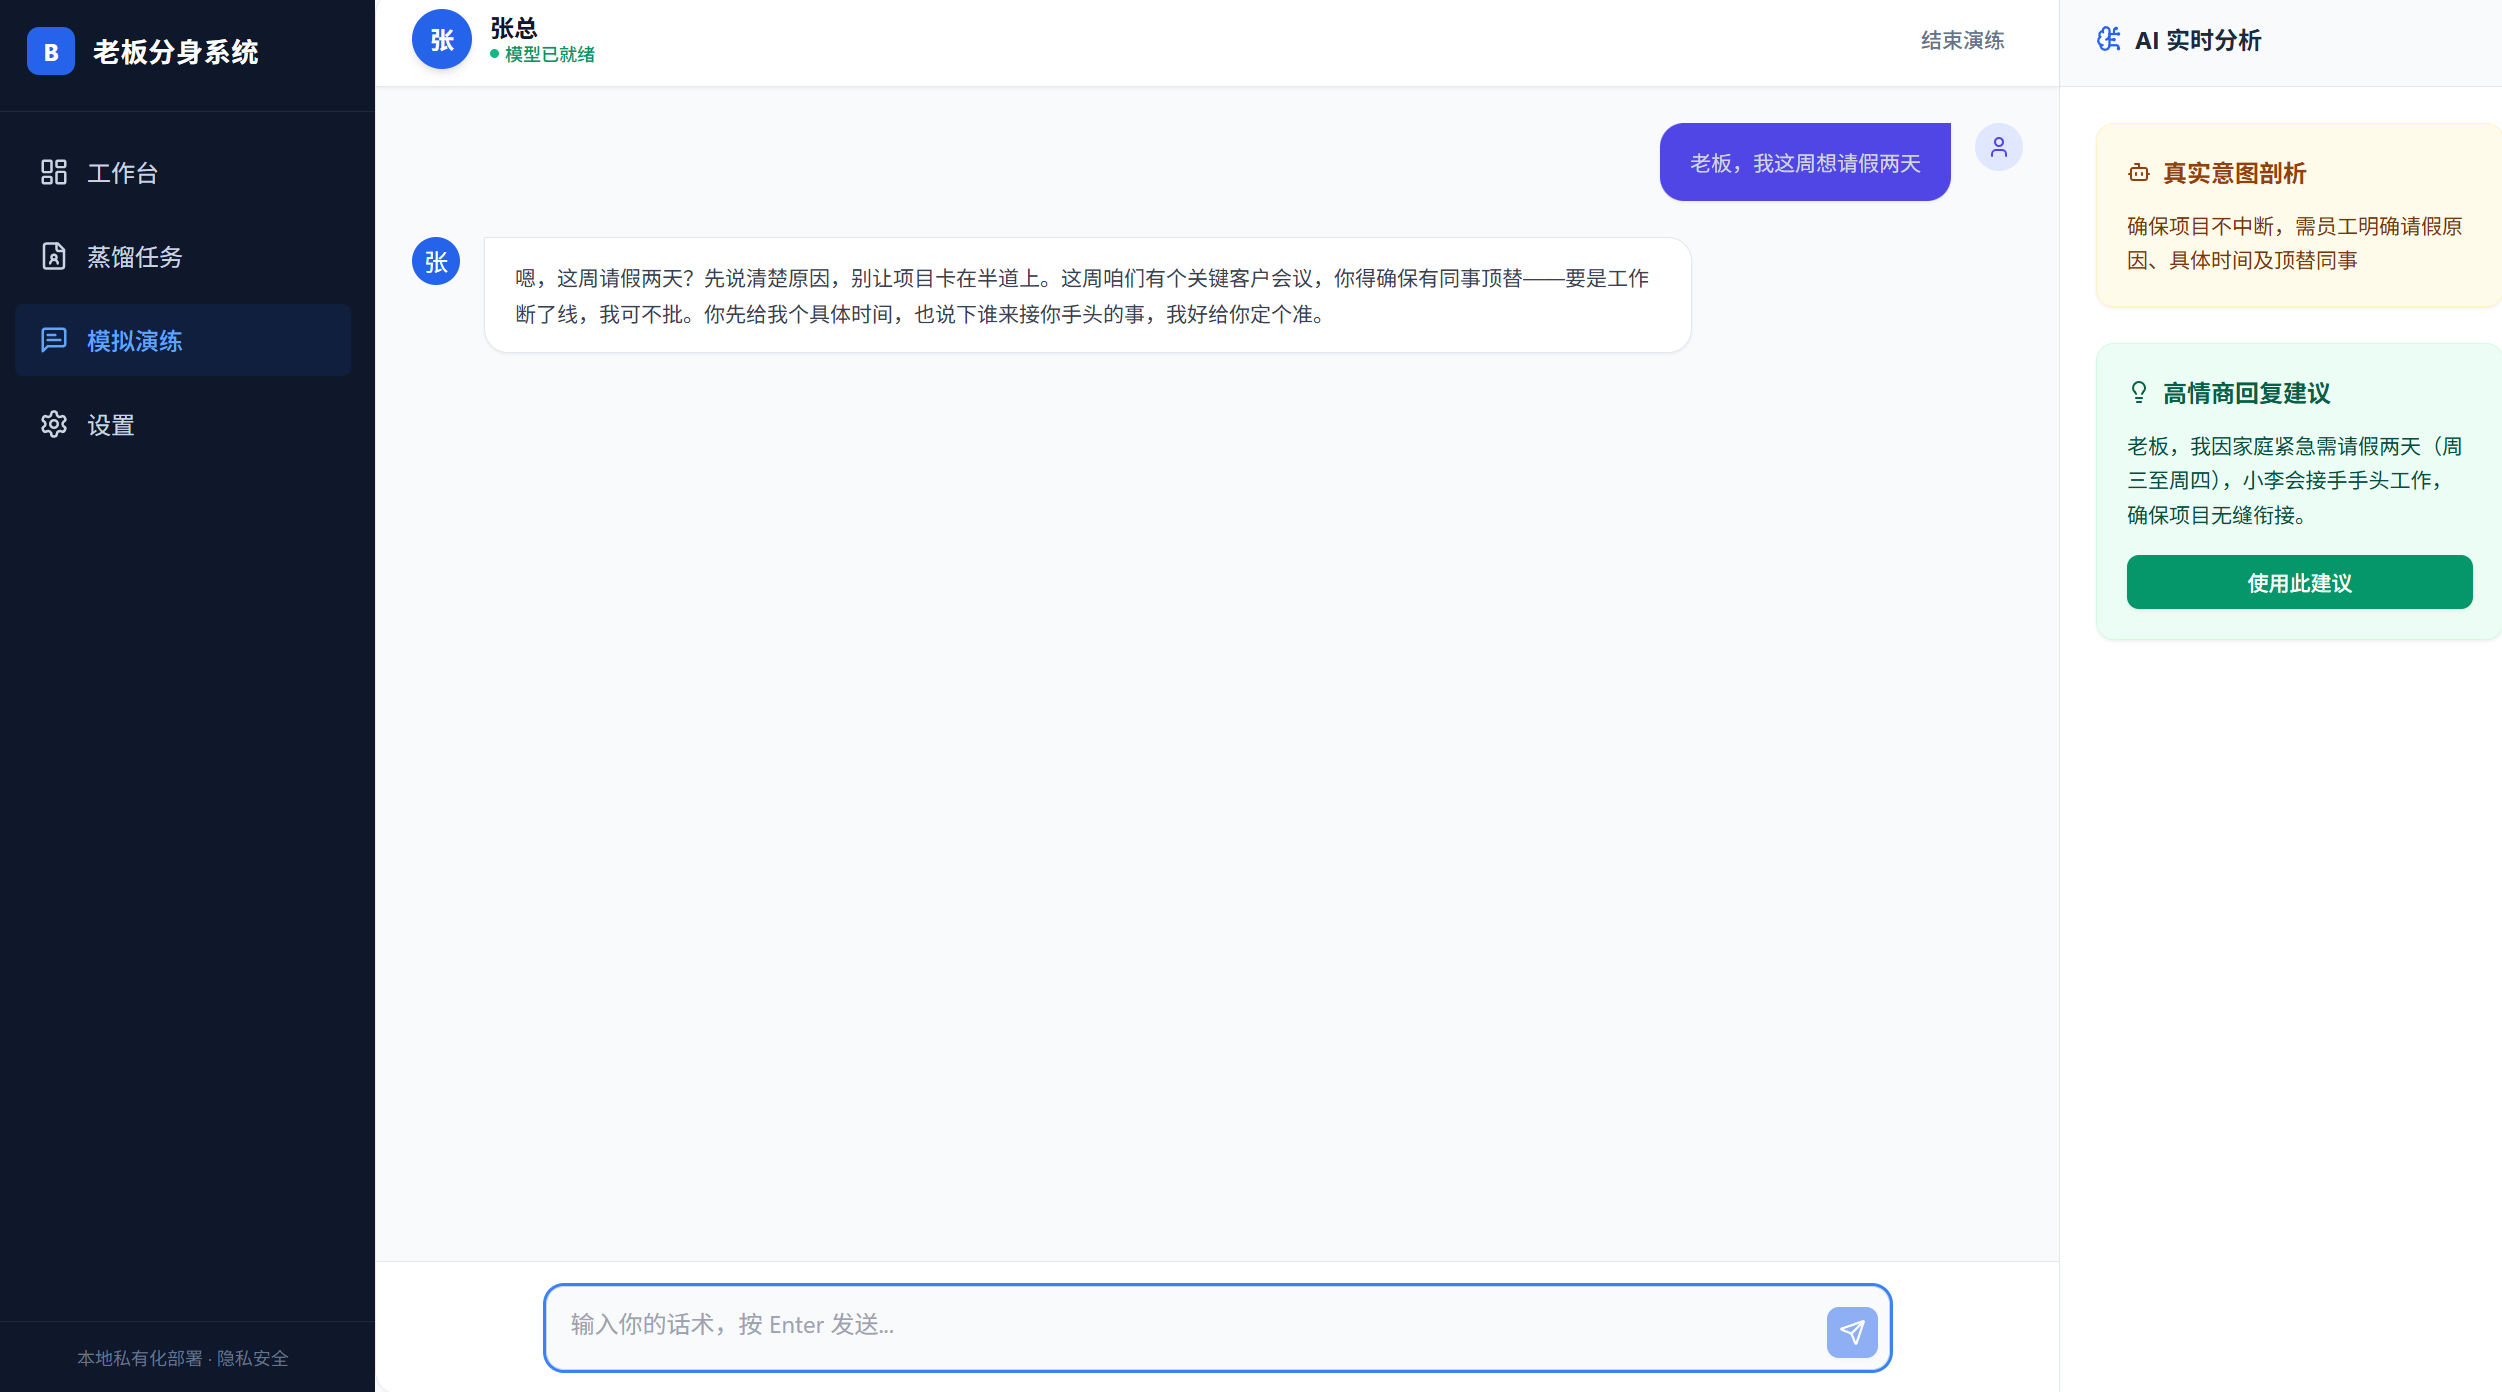Click the purple 老板，我这周想请假两天 message bubble
Image resolution: width=2502 pixels, height=1392 pixels.
1804,162
